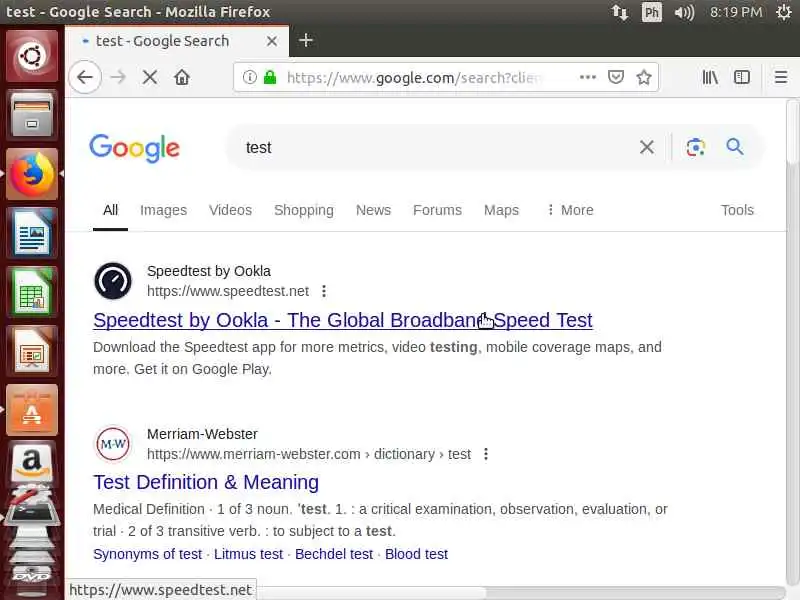The image size is (800, 600).
Task: Go back with the browser back arrow
Action: click(x=85, y=78)
